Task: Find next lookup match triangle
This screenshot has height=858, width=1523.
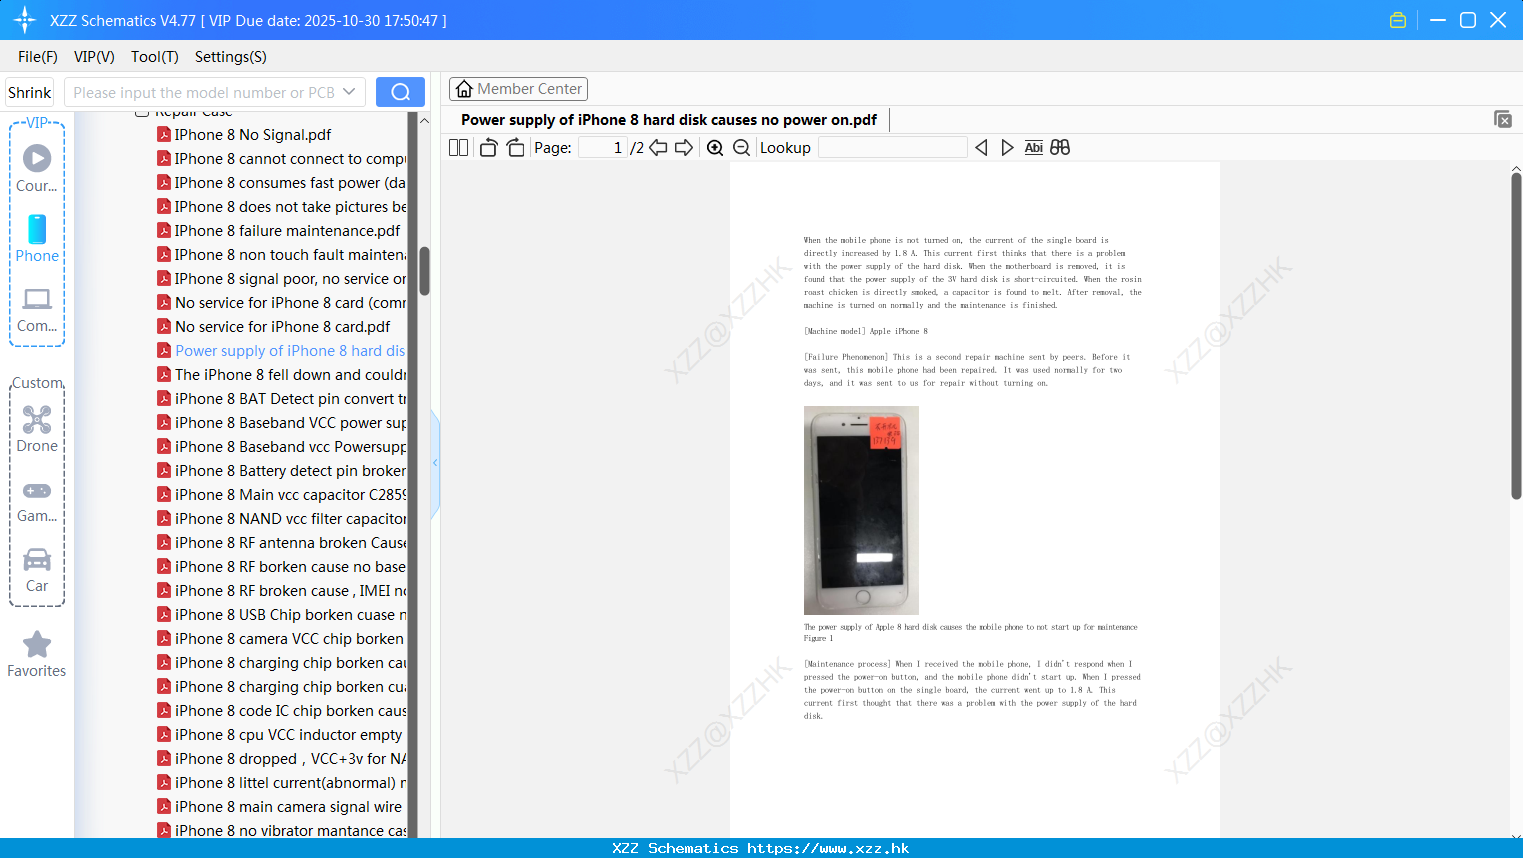Action: pos(1007,147)
